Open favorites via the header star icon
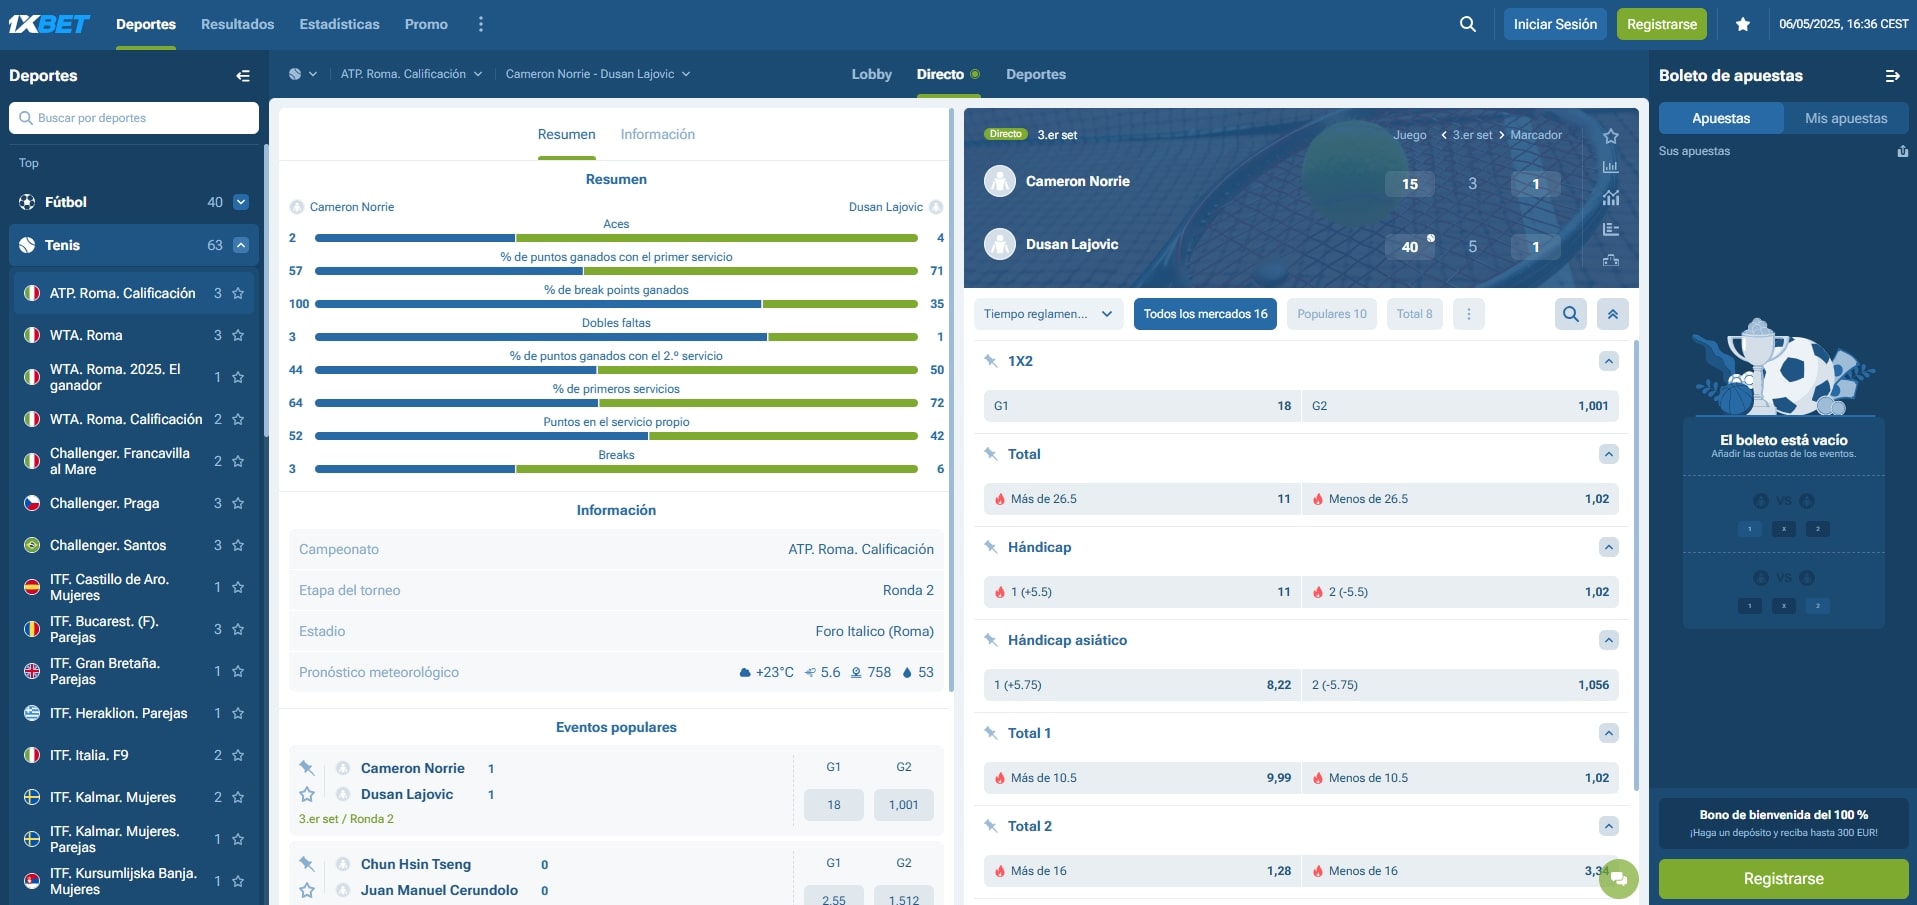Image resolution: width=1917 pixels, height=905 pixels. 1743,24
